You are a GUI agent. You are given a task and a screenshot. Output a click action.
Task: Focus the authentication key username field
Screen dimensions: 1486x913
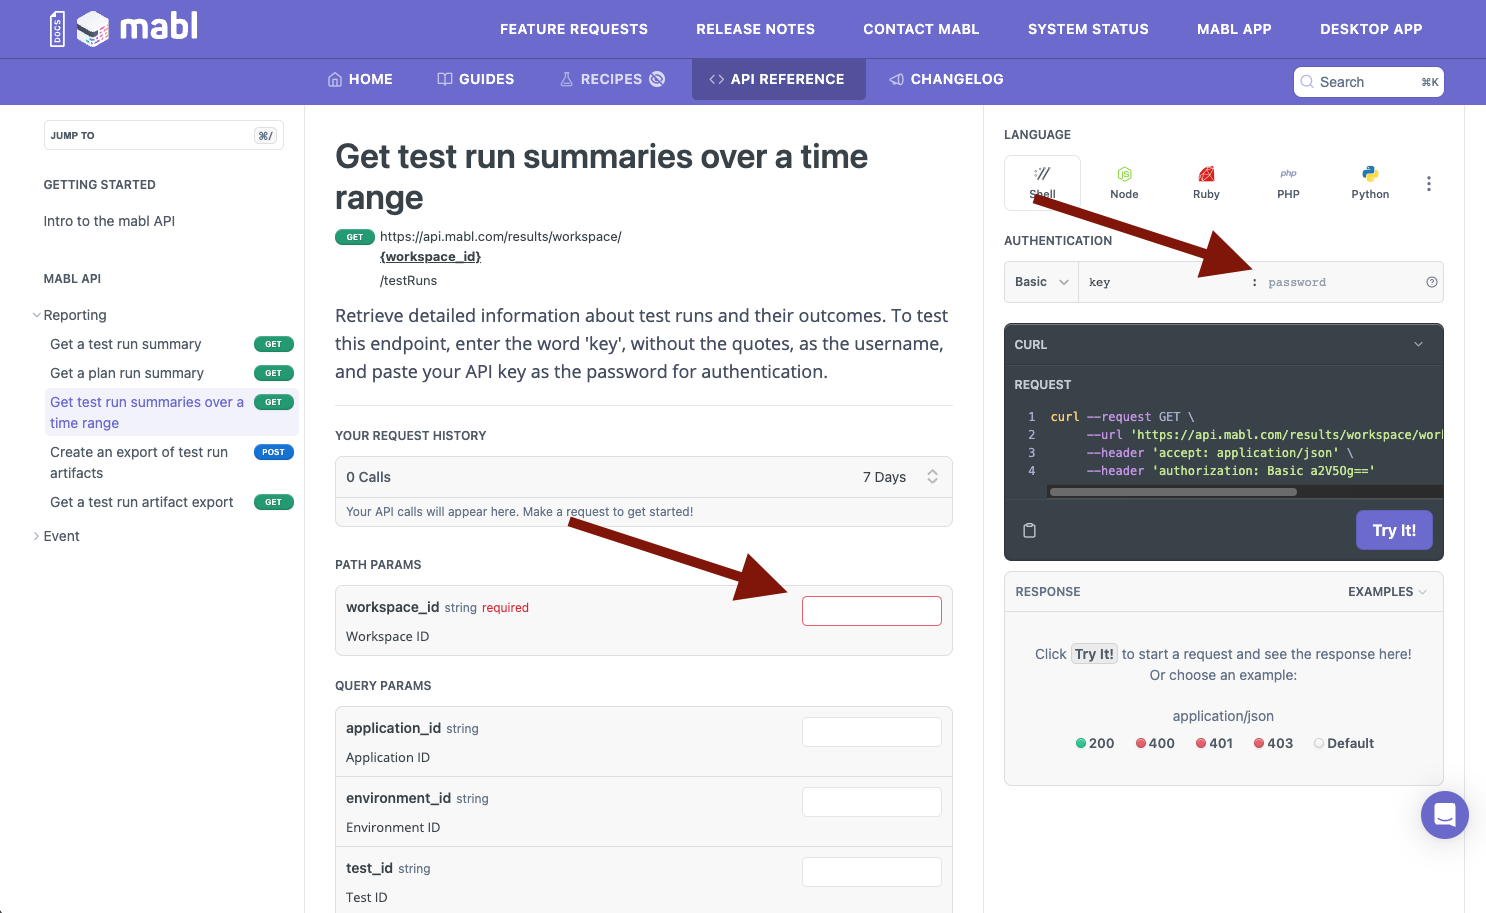tap(1164, 282)
